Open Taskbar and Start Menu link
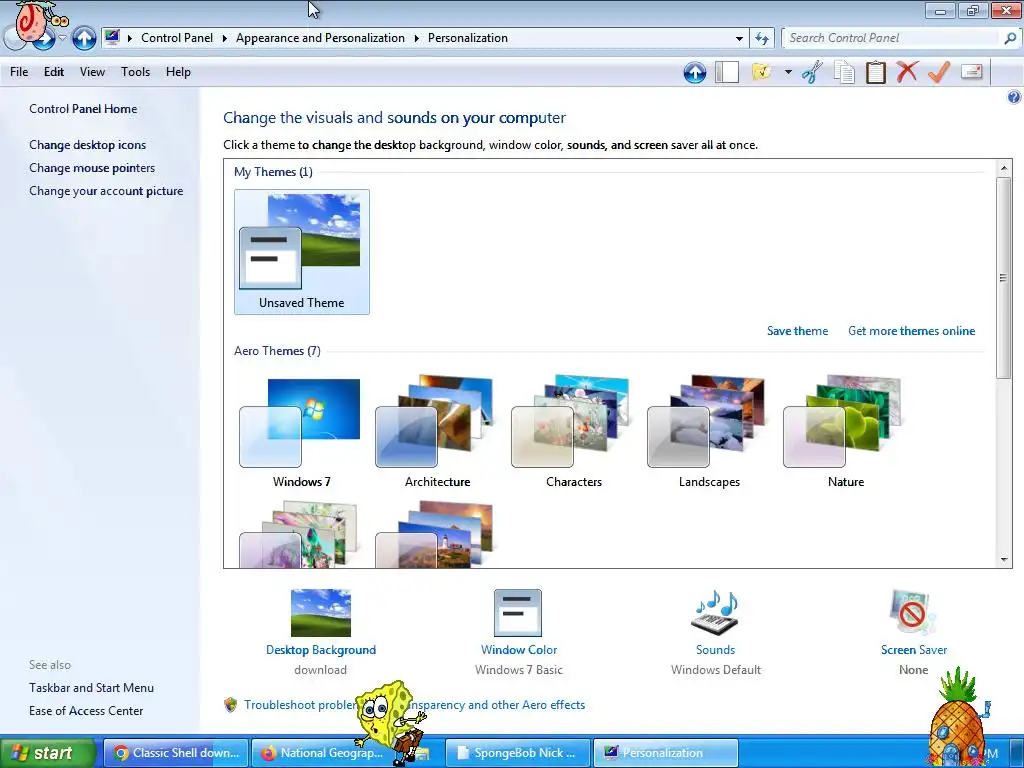 tap(91, 688)
